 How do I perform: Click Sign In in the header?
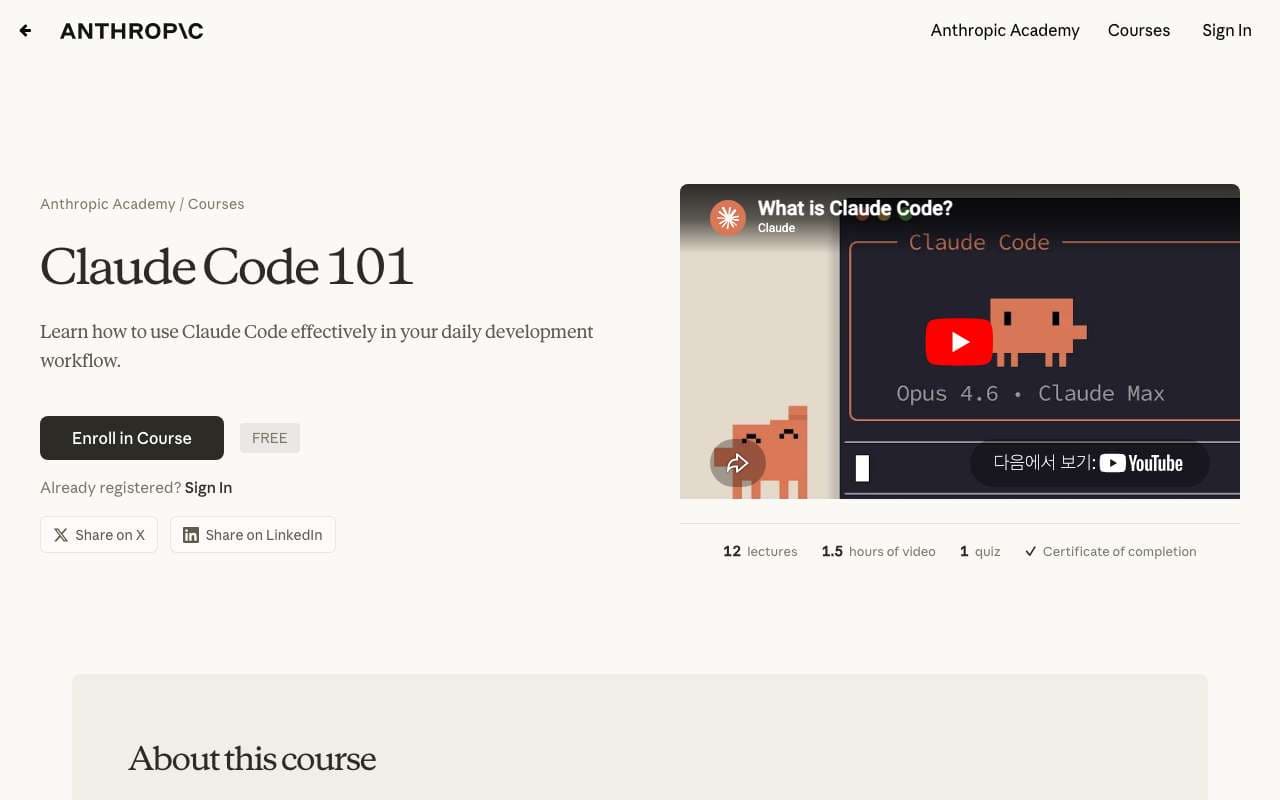point(1227,30)
